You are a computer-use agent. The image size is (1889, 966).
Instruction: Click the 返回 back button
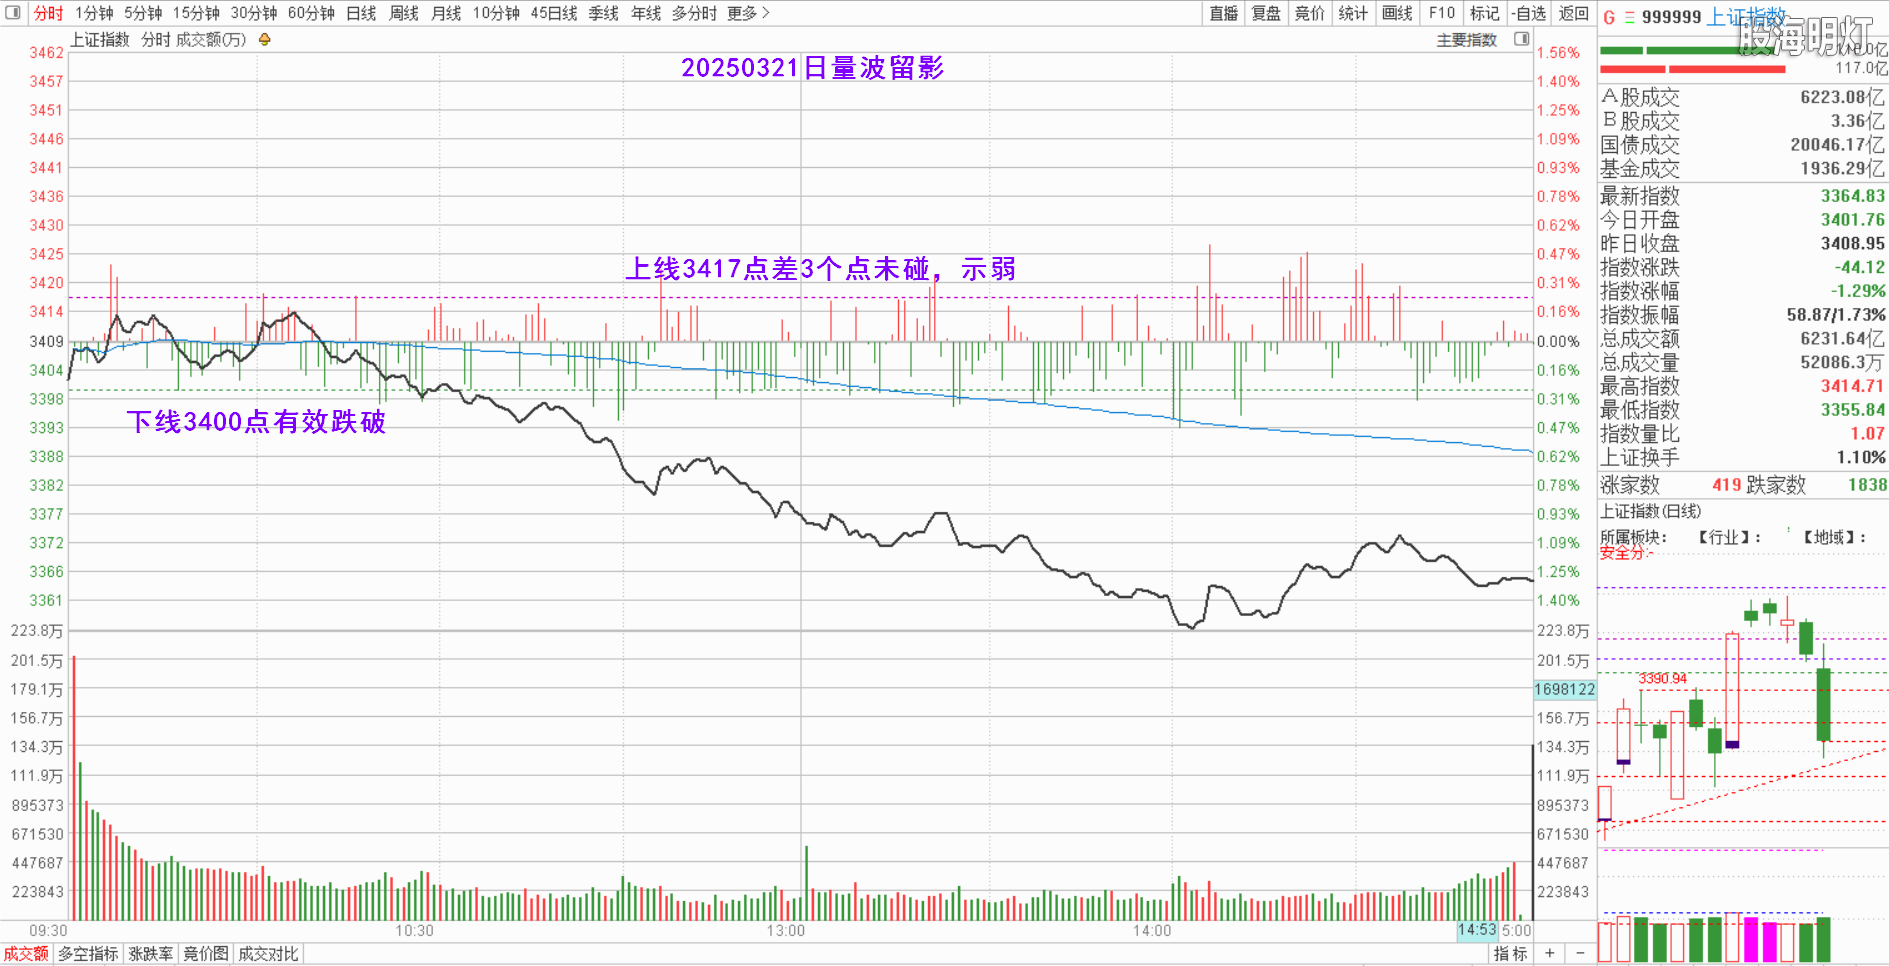click(1574, 13)
